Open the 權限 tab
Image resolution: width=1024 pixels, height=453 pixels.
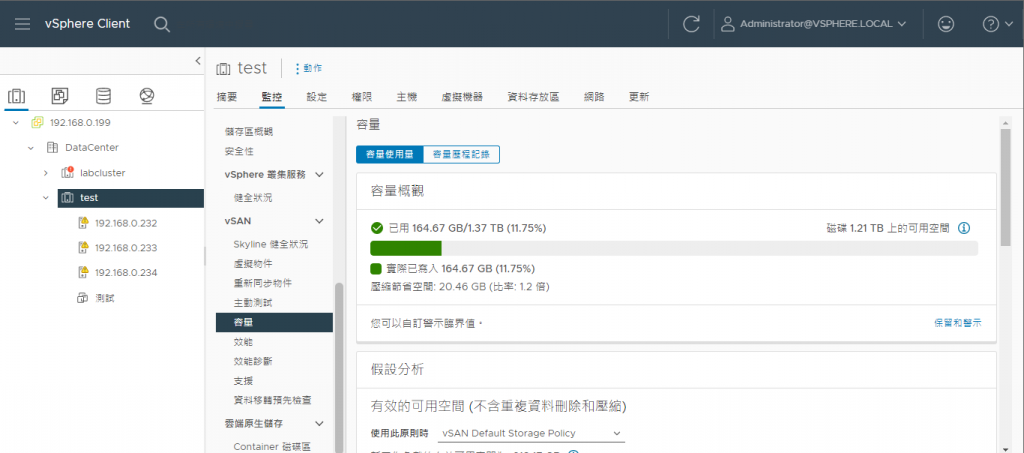(362, 97)
